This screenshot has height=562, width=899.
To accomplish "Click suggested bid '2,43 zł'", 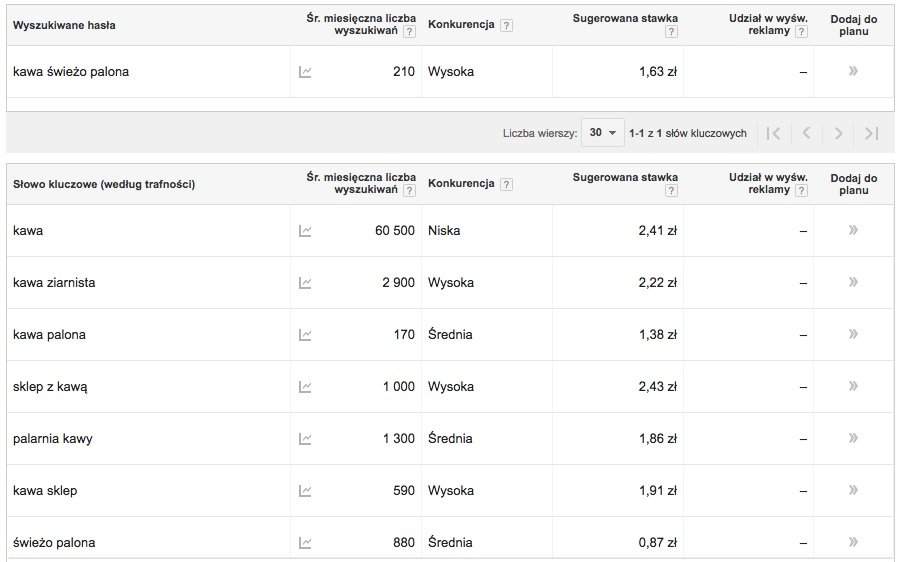I will click(x=658, y=387).
